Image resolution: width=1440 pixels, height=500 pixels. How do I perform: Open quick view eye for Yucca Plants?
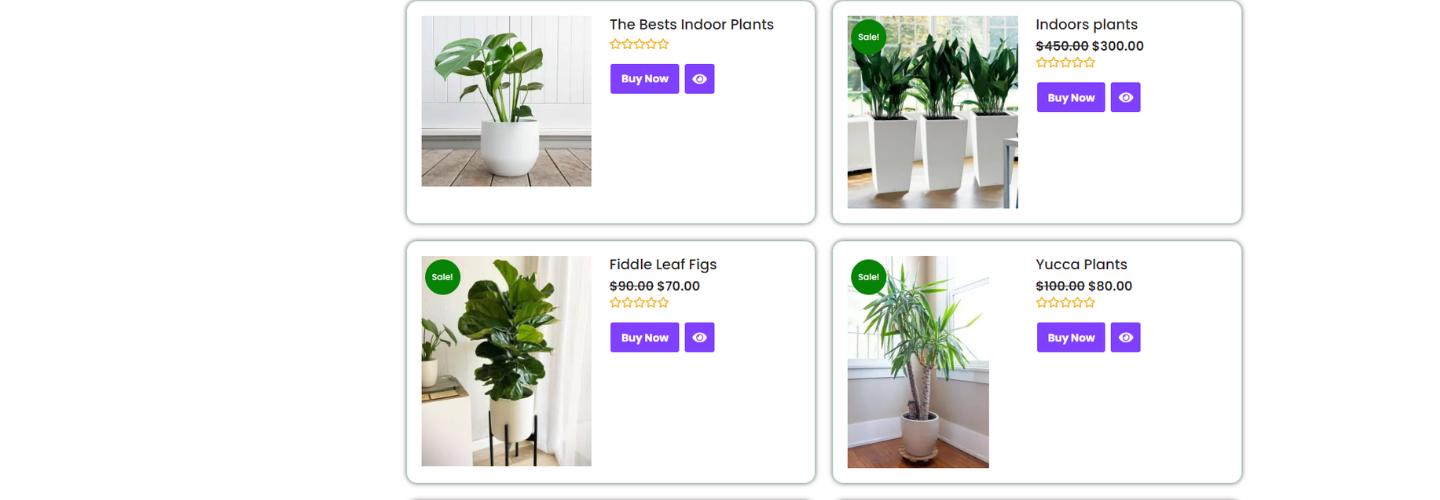(1125, 337)
